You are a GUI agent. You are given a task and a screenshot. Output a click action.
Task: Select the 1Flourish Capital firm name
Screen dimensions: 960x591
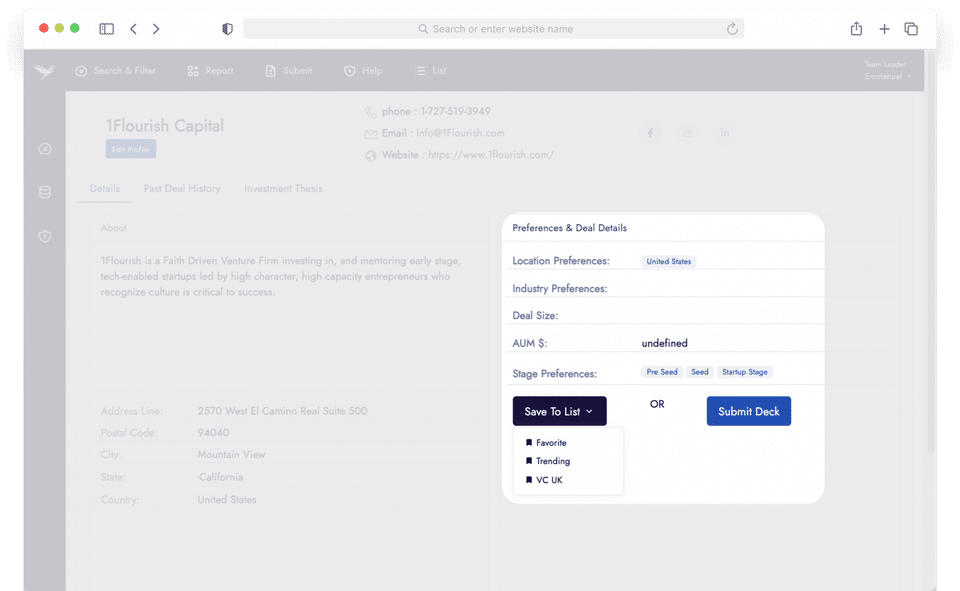pyautogui.click(x=165, y=126)
